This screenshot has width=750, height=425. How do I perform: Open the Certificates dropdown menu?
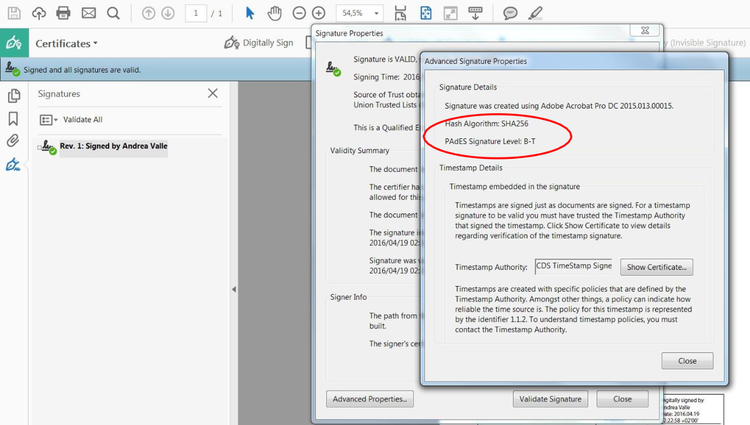point(66,44)
